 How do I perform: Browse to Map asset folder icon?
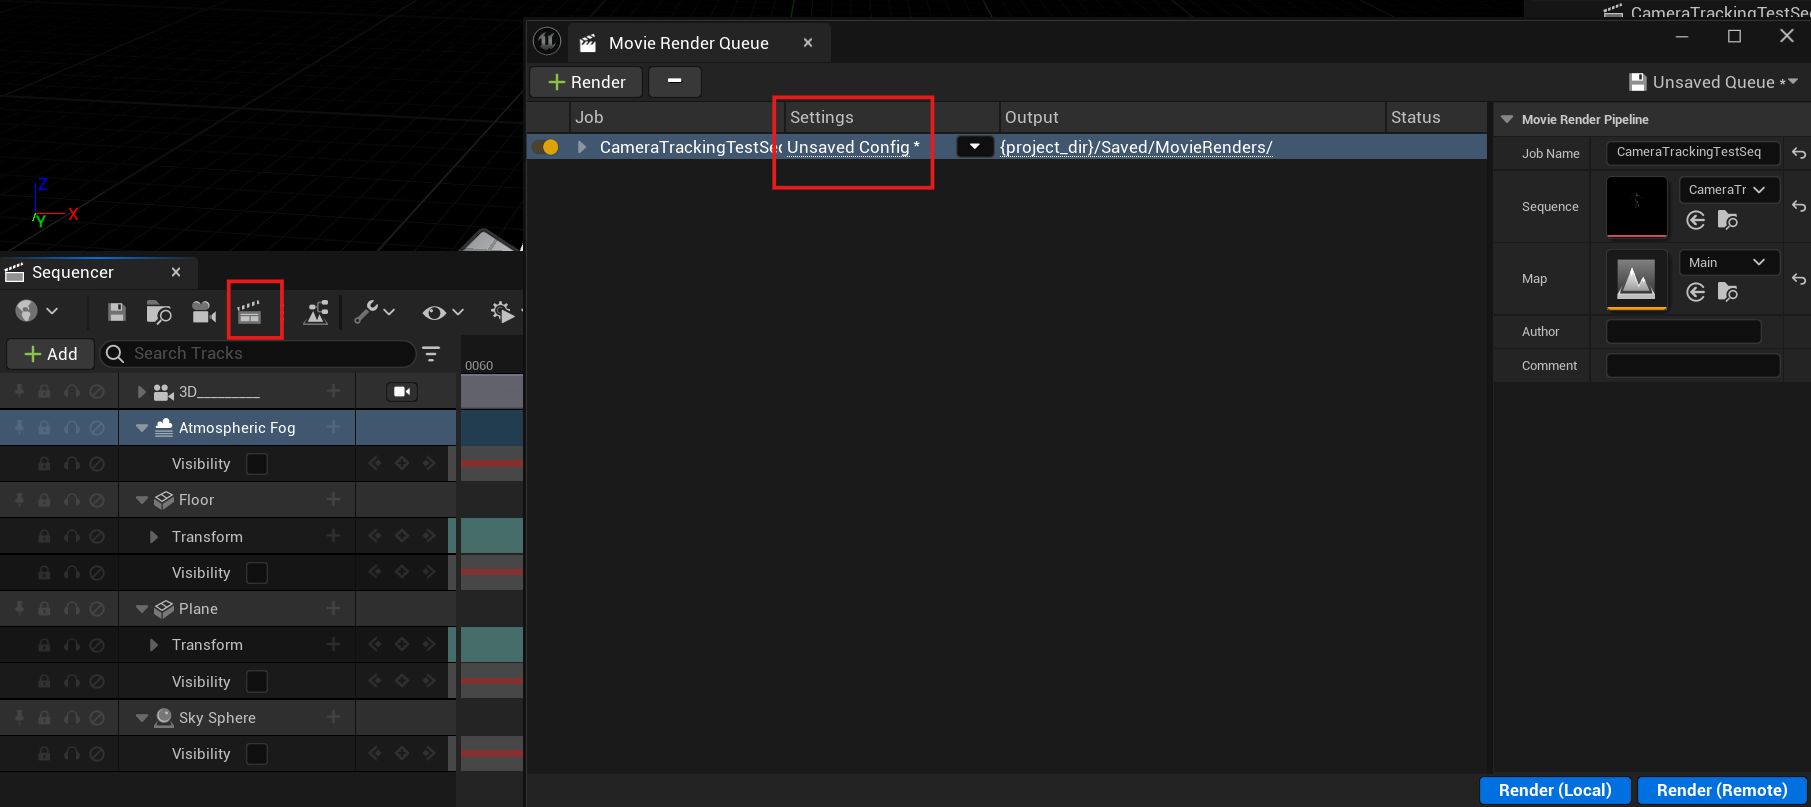coord(1728,292)
